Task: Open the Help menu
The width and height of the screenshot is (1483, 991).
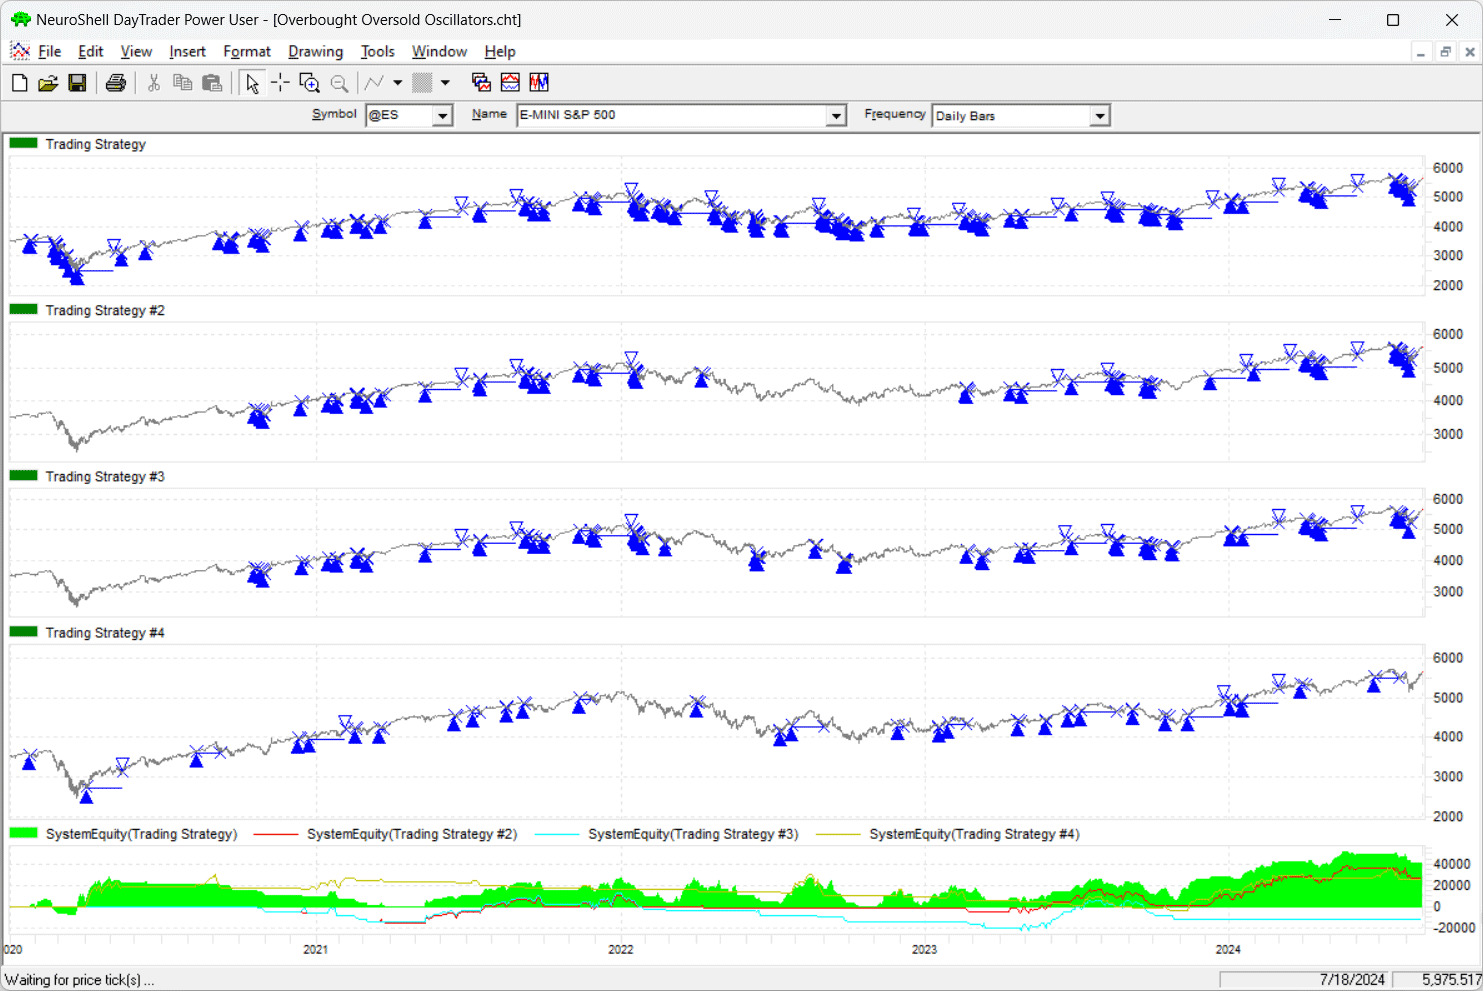Action: pyautogui.click(x=500, y=52)
